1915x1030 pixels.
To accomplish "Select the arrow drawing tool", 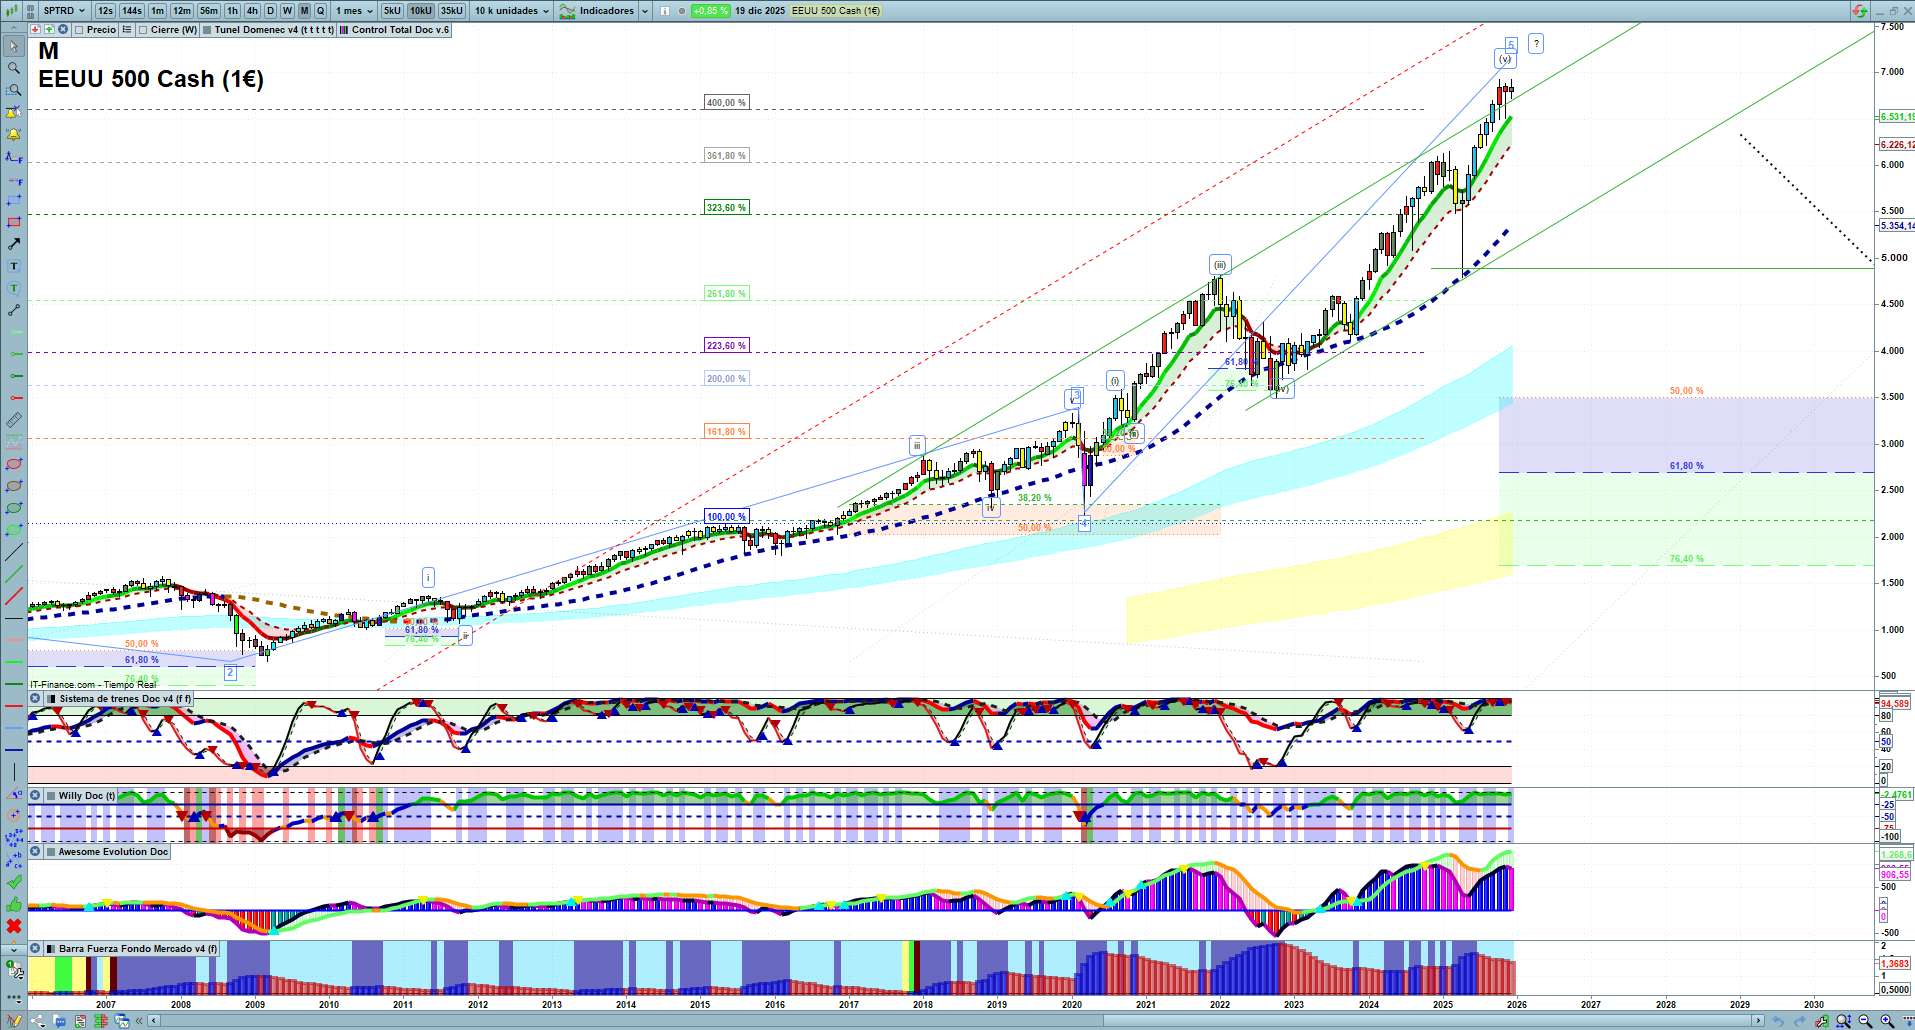I will (x=14, y=244).
